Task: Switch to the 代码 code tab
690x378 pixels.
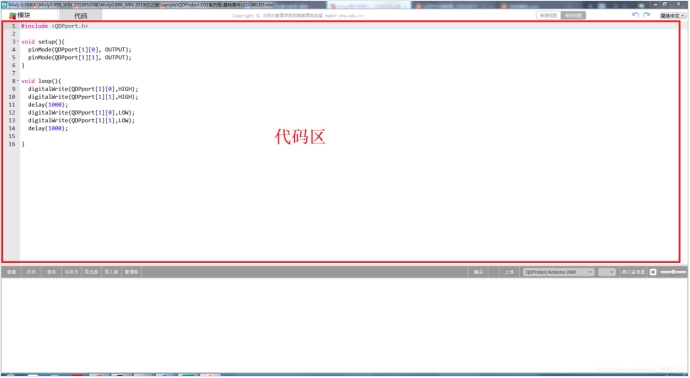Action: [x=81, y=15]
